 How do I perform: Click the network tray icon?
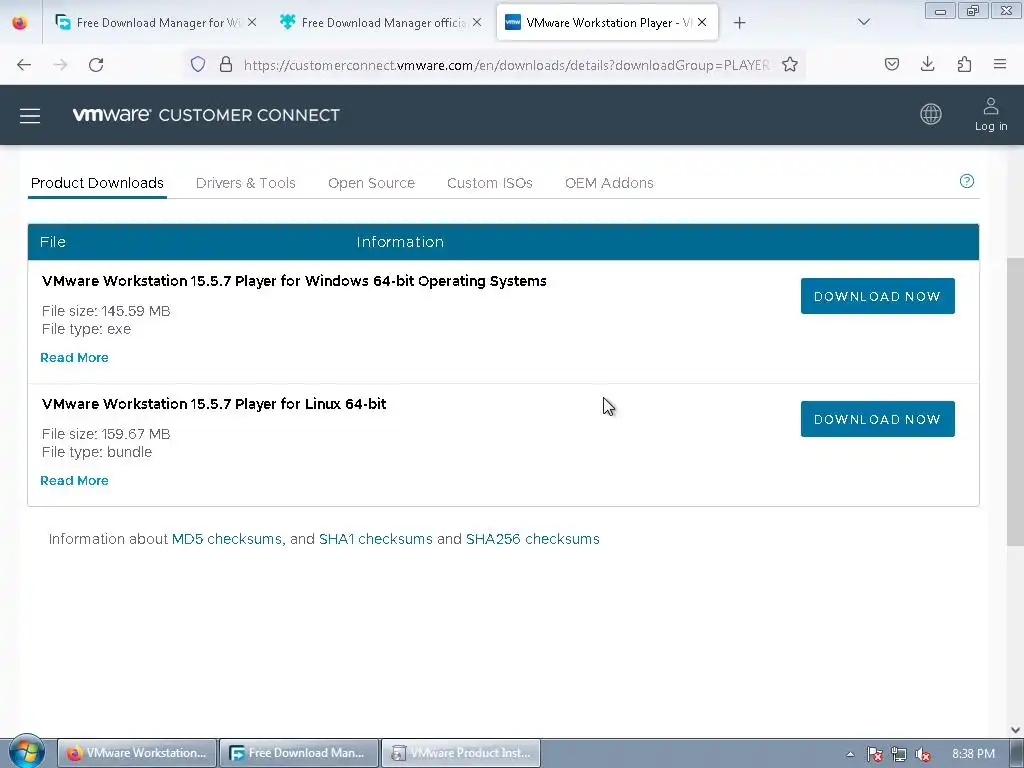tap(899, 754)
